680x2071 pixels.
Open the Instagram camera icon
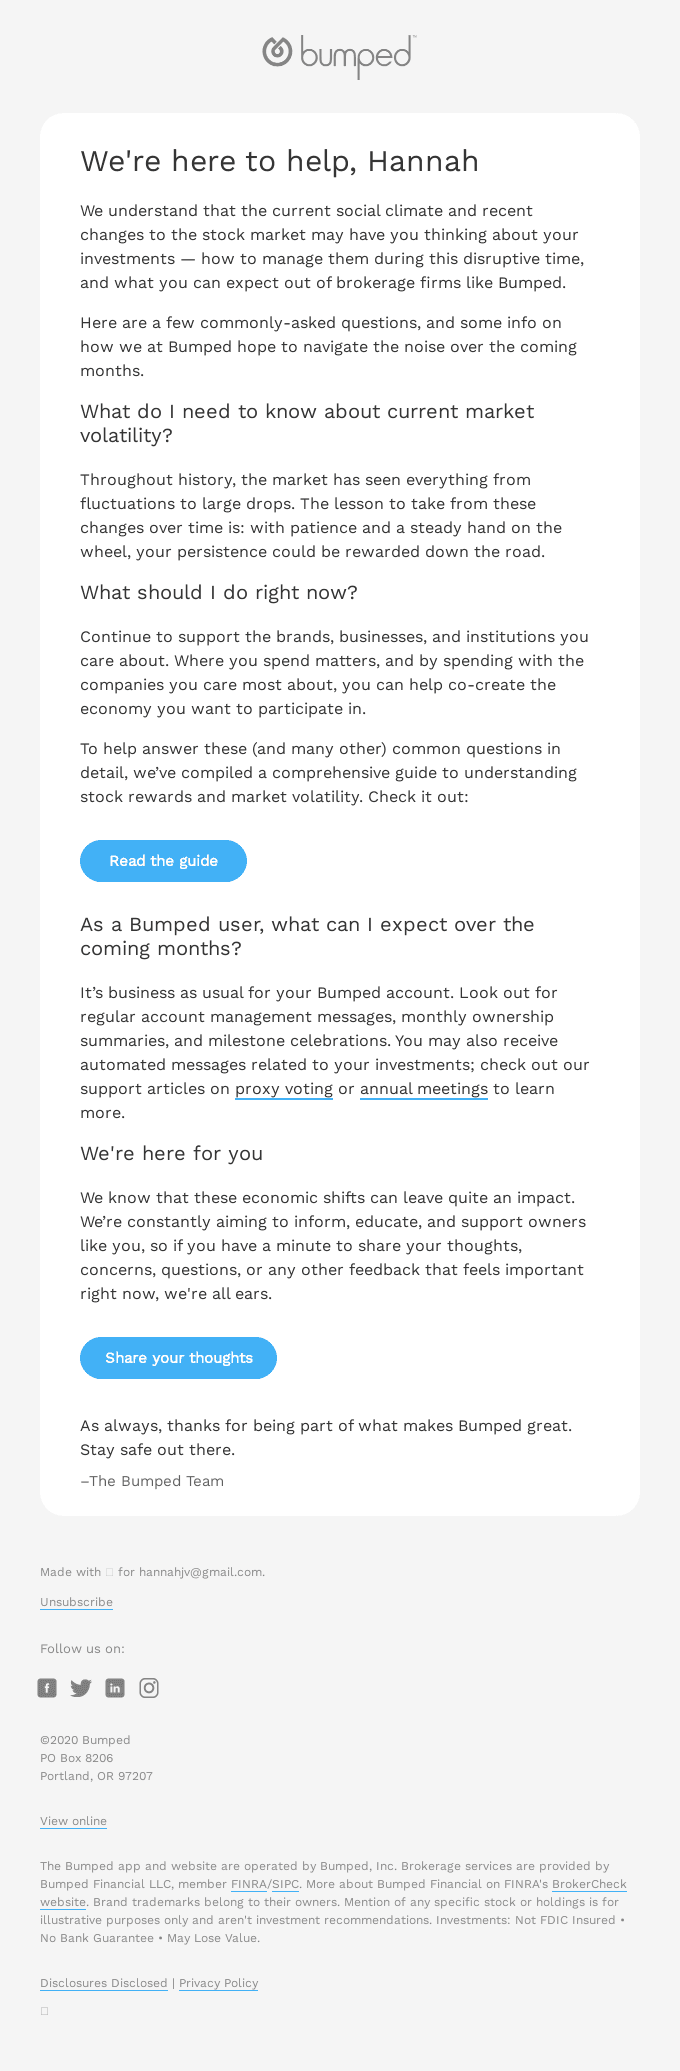[149, 1688]
